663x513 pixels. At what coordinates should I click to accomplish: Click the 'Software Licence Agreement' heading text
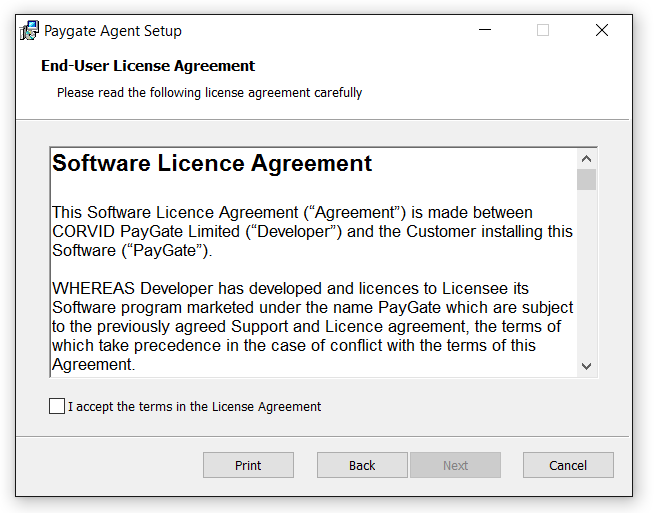[212, 163]
